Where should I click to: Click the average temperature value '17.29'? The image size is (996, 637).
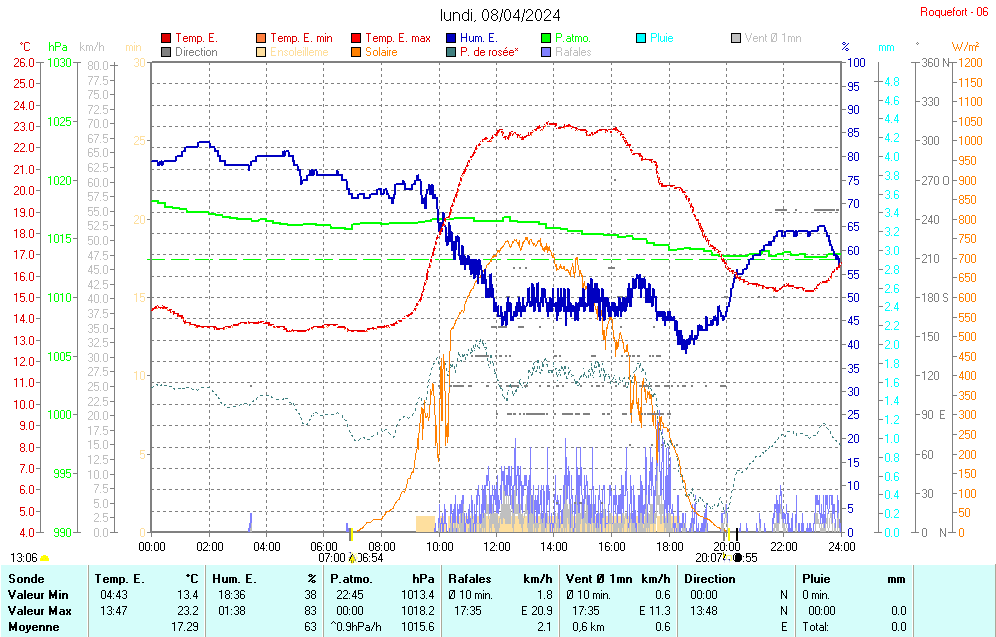[185, 627]
